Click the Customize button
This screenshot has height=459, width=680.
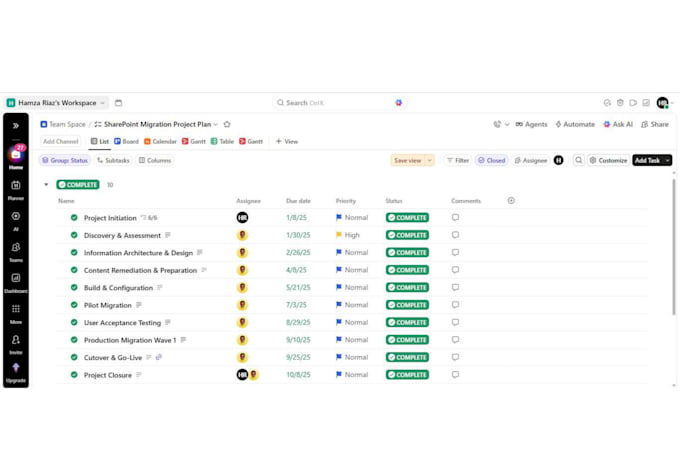(x=608, y=161)
